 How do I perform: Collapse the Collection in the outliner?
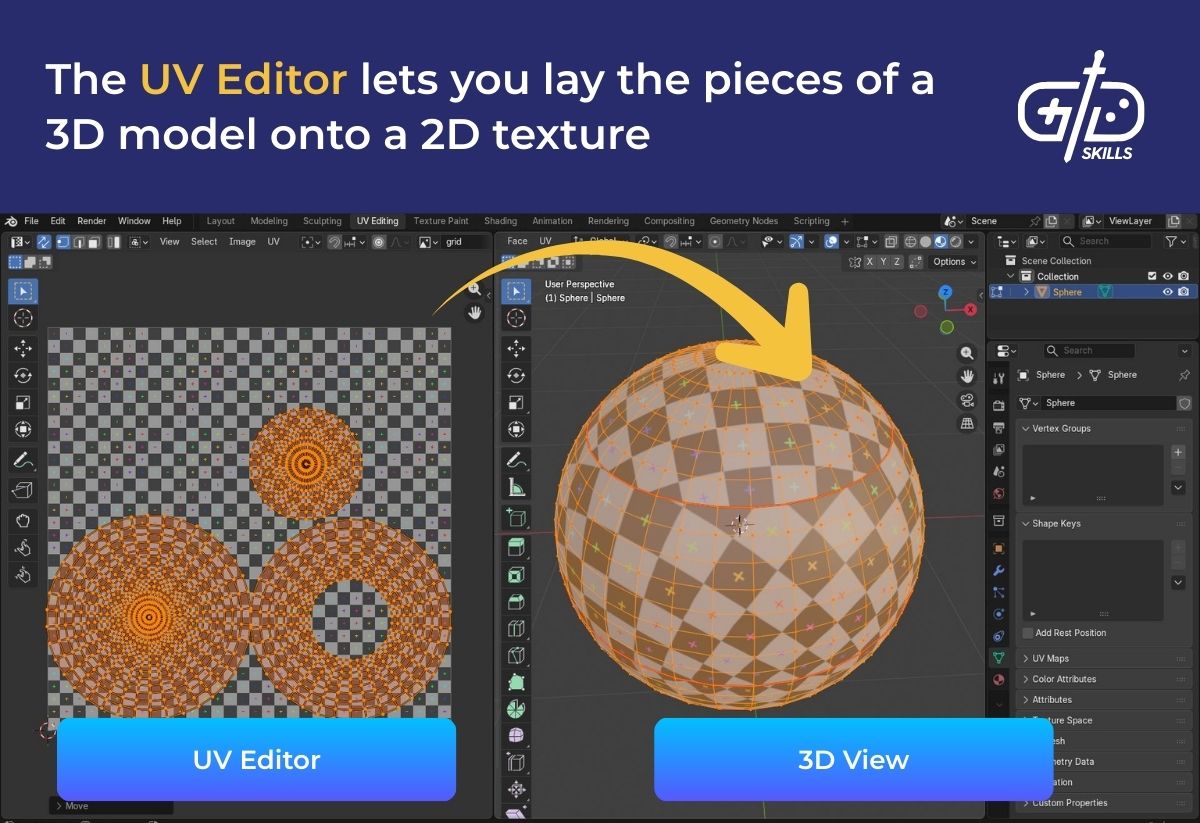point(1010,276)
